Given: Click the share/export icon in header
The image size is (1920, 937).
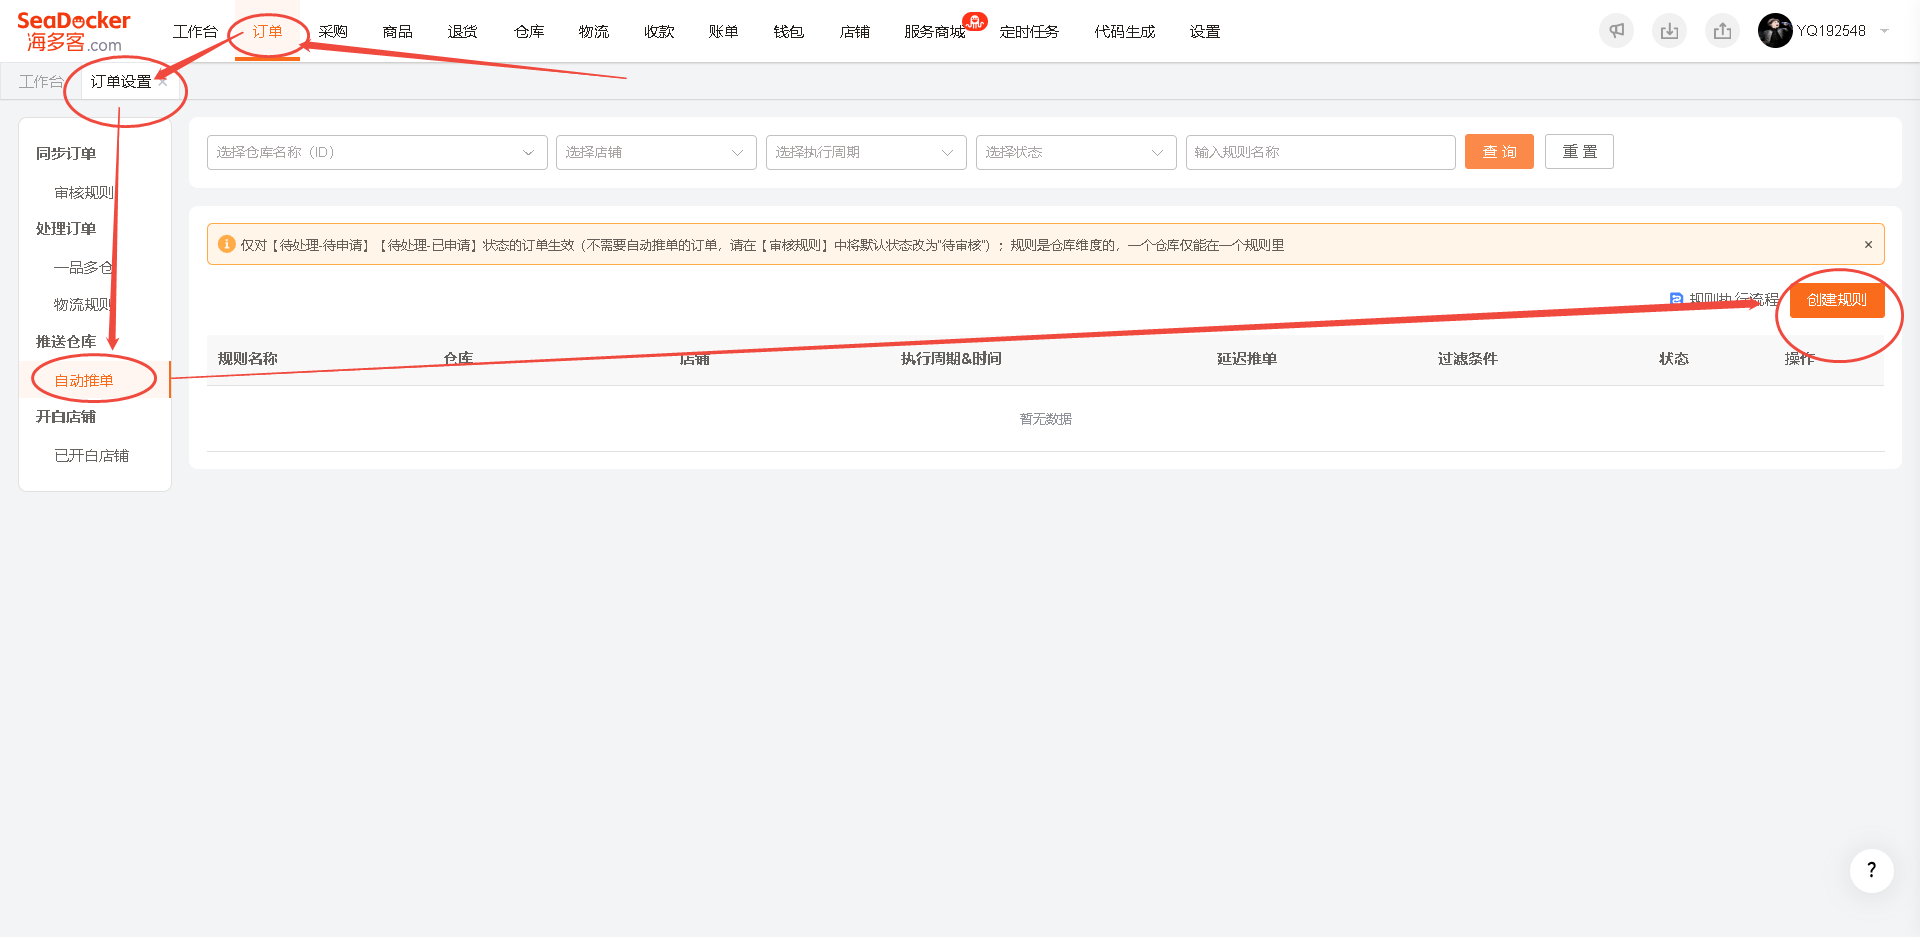Looking at the screenshot, I should point(1722,31).
